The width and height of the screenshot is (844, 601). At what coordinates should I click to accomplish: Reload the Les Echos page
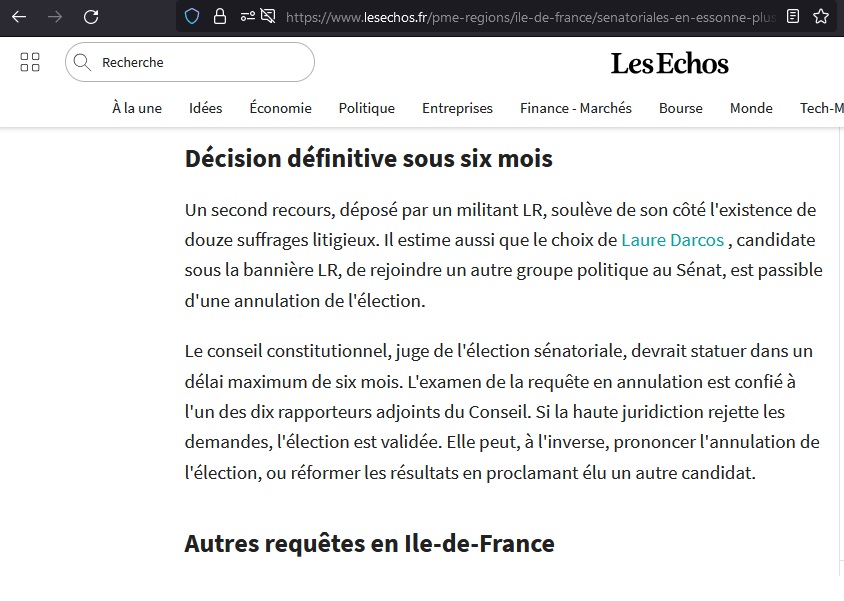(90, 17)
